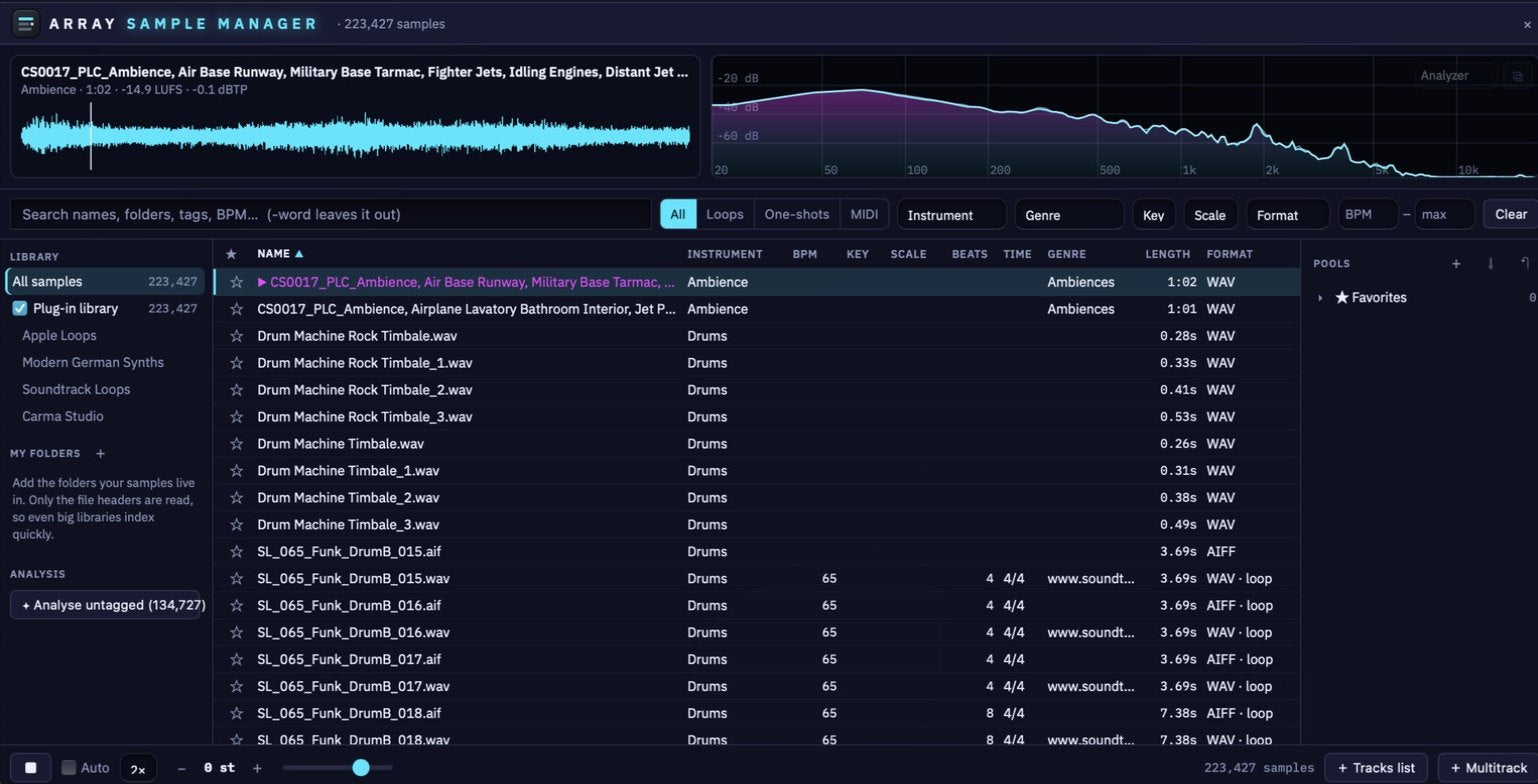The width and height of the screenshot is (1538, 784).
Task: Select All samples in the library
Action: coord(105,282)
